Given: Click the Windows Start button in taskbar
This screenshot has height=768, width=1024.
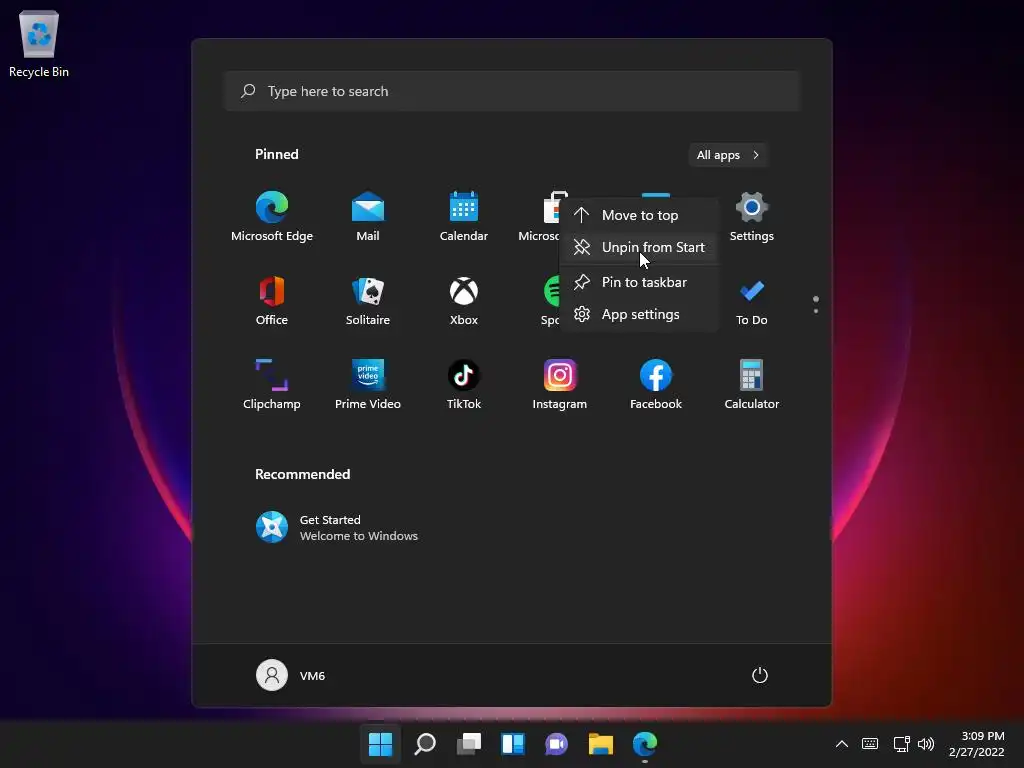Looking at the screenshot, I should pyautogui.click(x=380, y=744).
